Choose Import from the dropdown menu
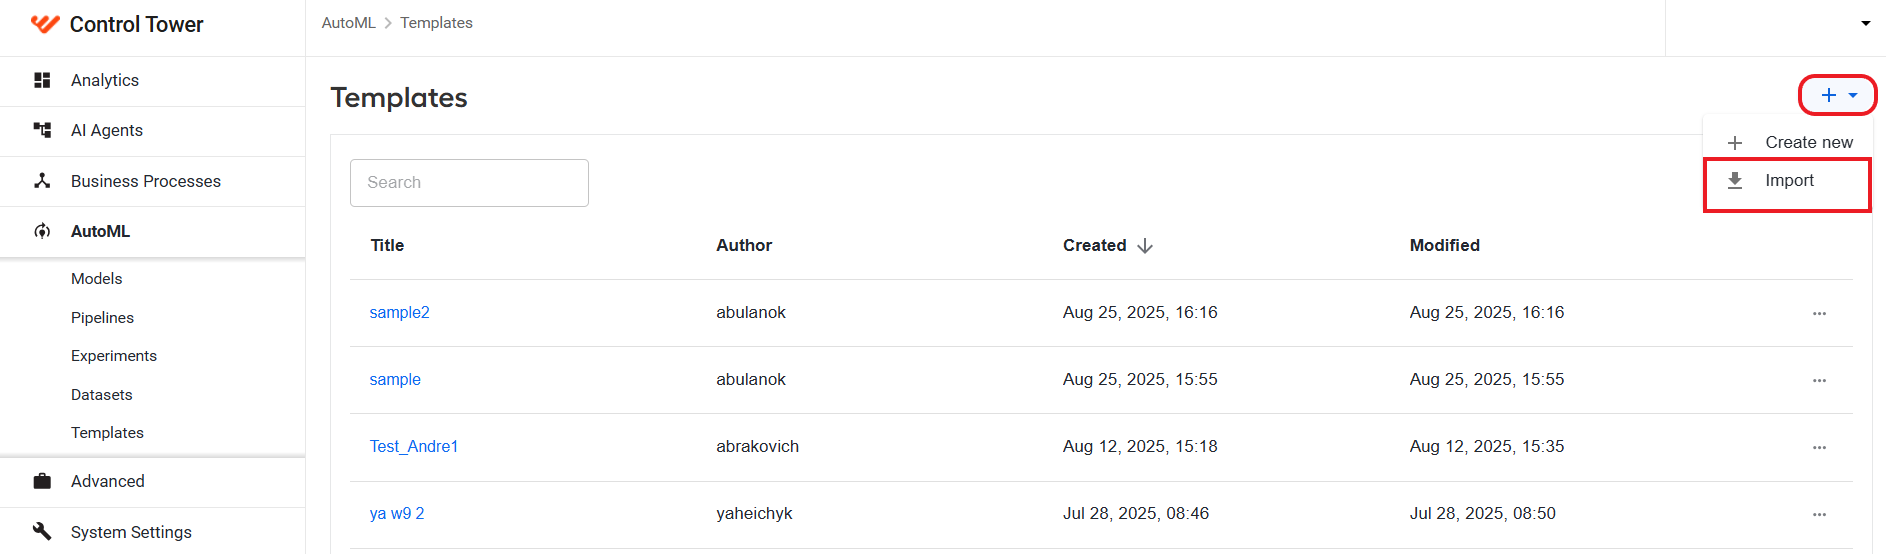The image size is (1886, 554). [x=1787, y=181]
